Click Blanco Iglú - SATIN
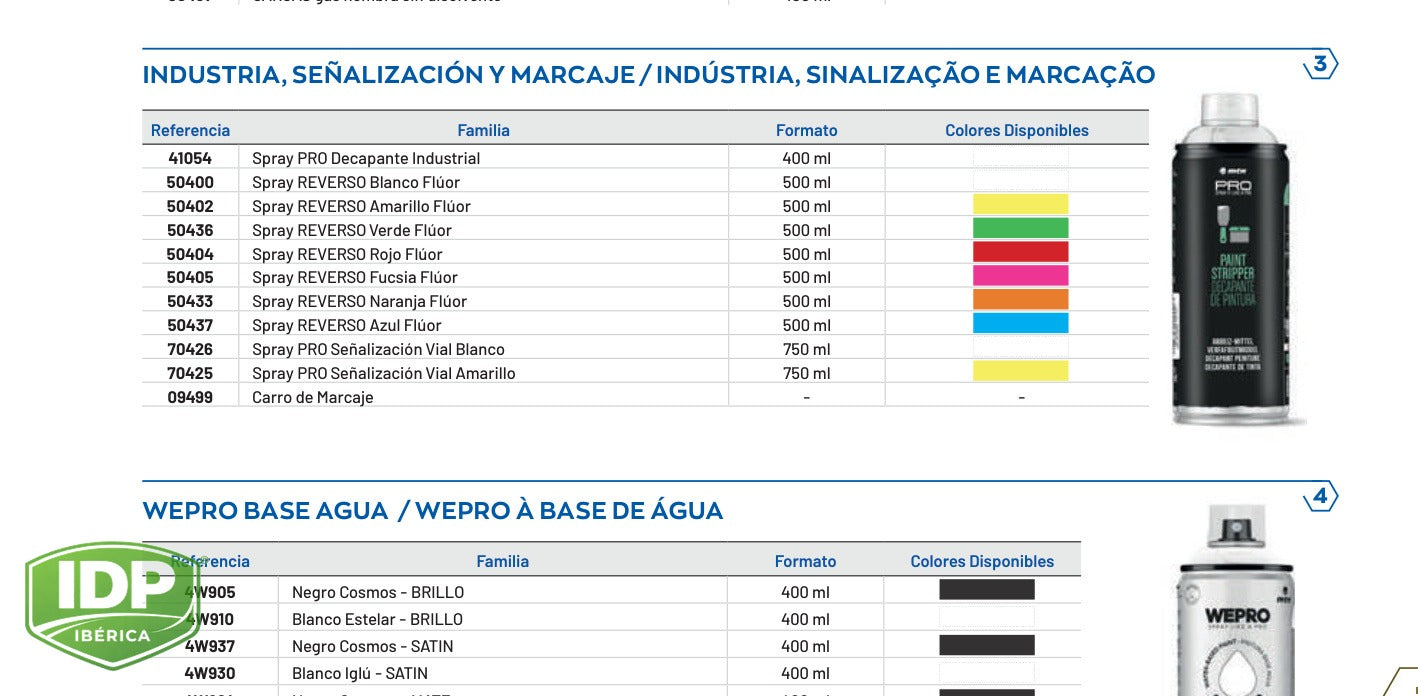This screenshot has width=1418, height=696. (360, 673)
